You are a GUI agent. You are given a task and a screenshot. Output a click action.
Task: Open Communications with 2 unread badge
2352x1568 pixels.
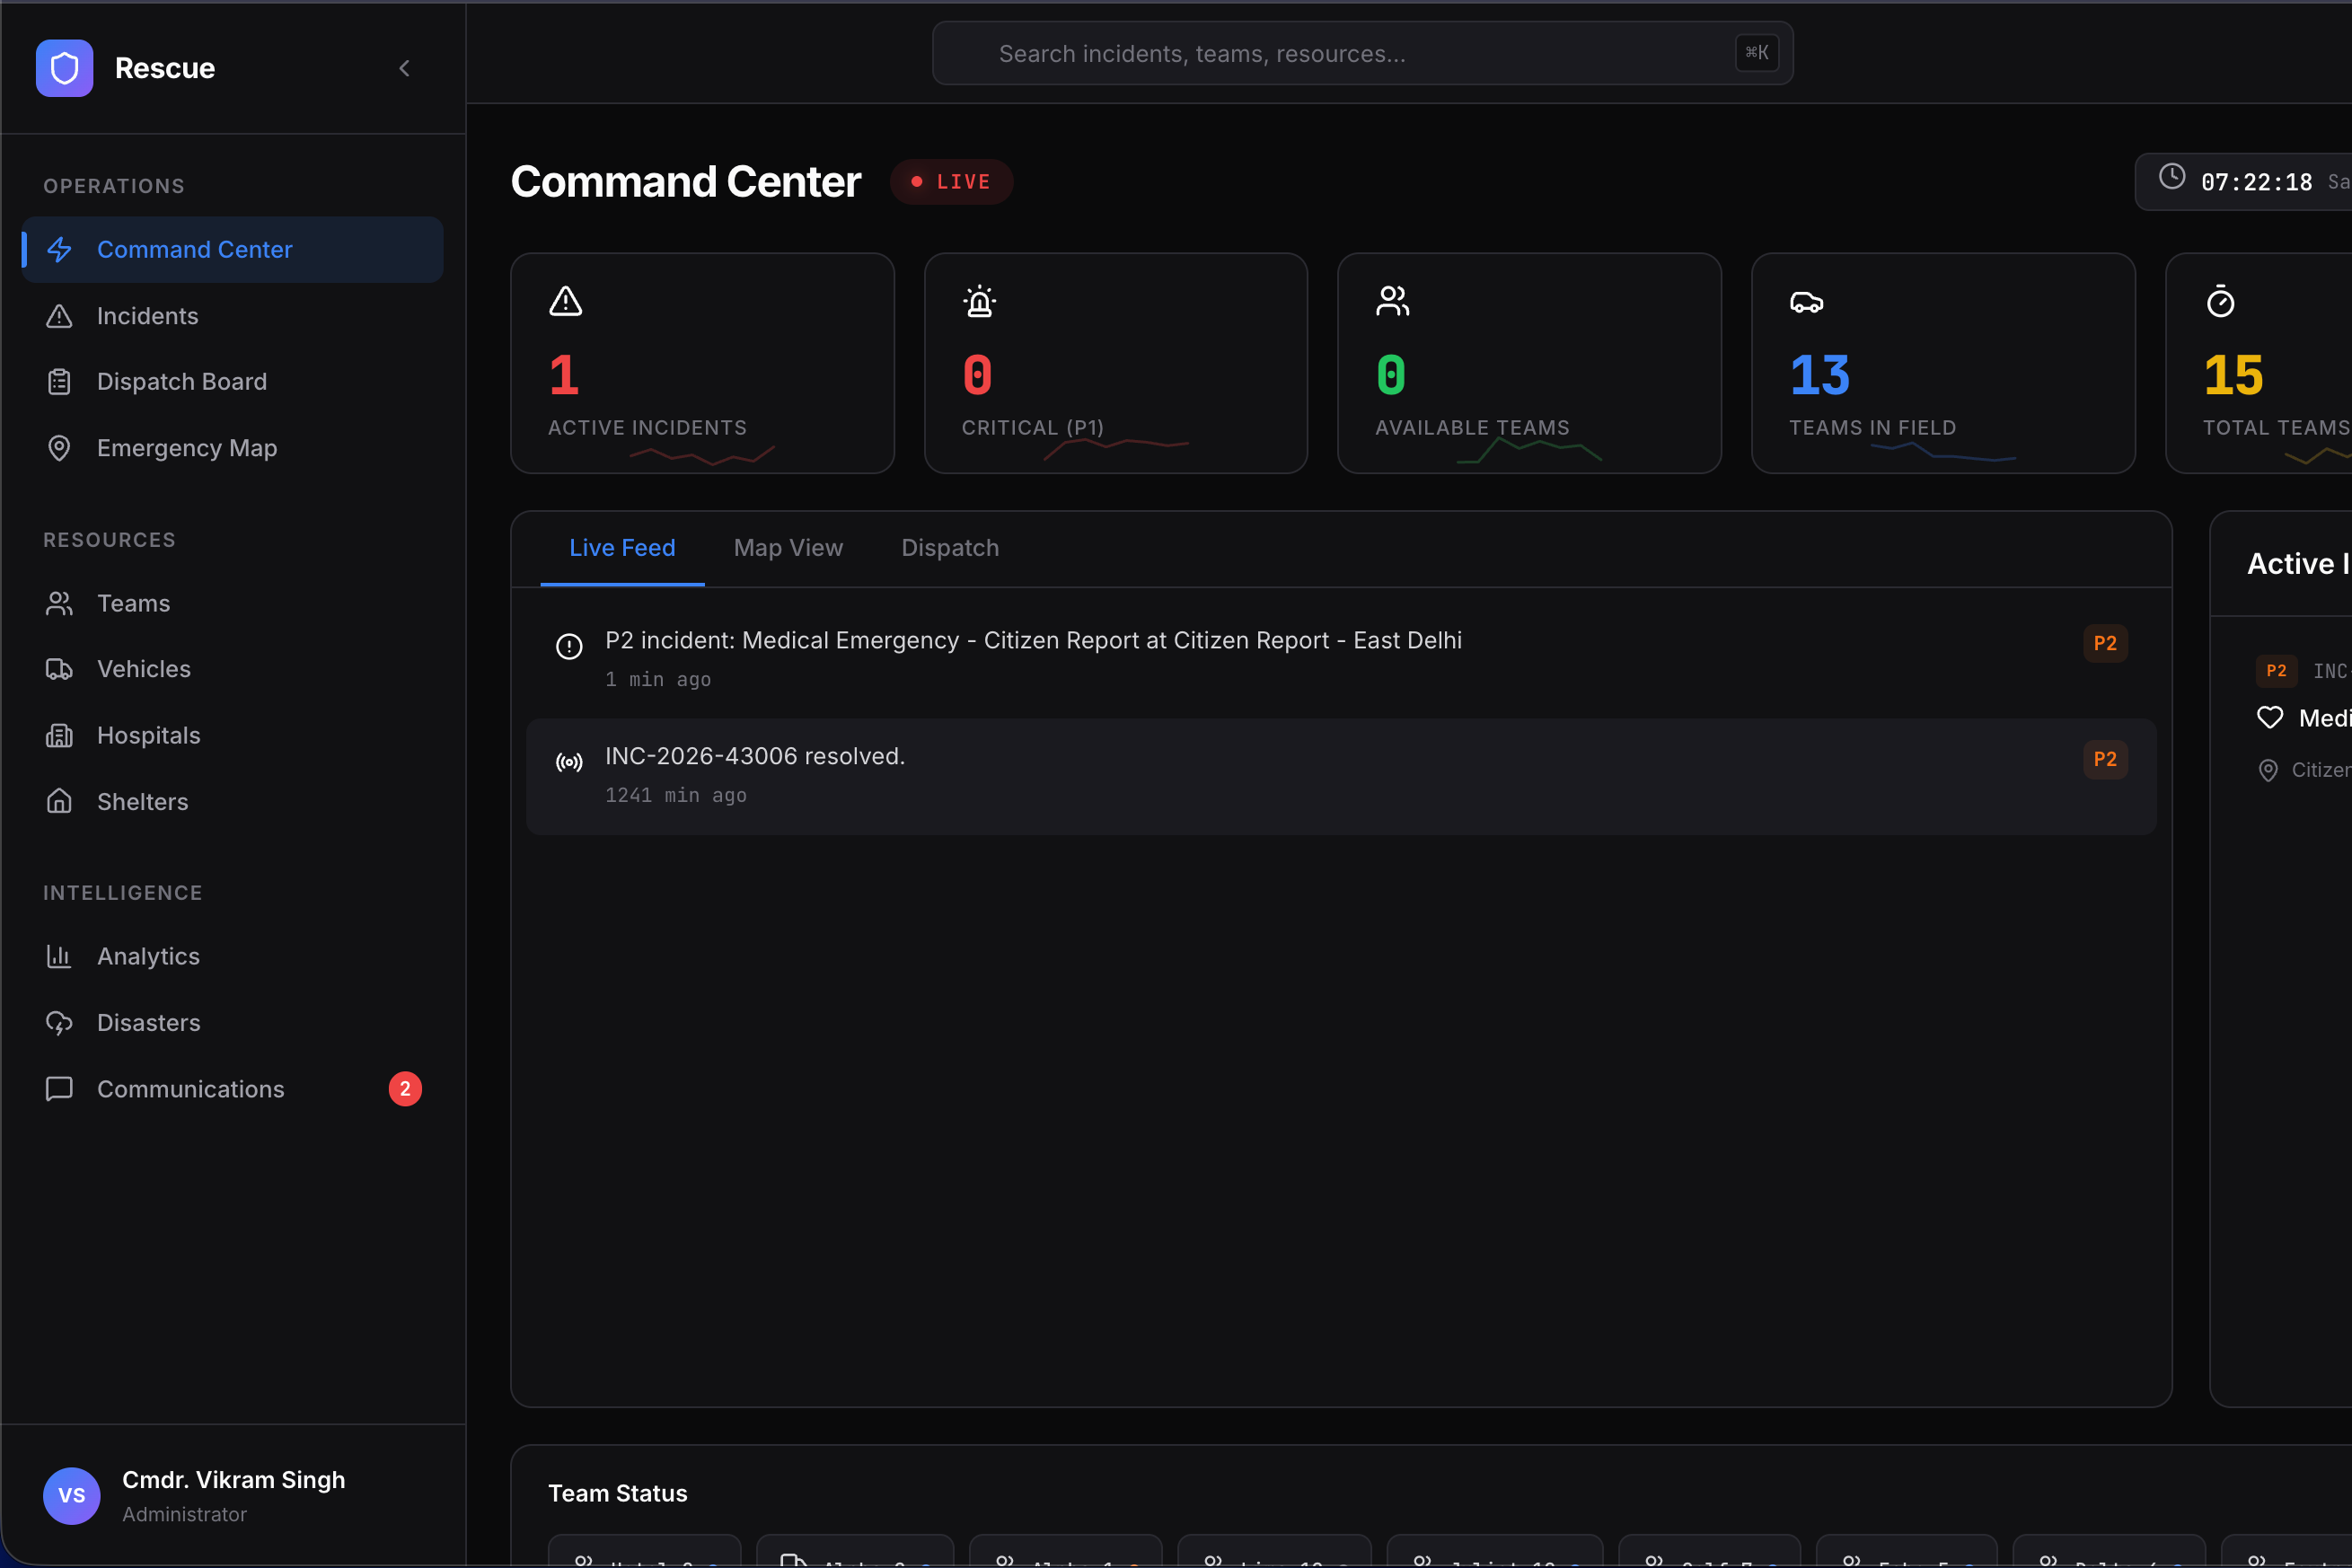tap(232, 1089)
